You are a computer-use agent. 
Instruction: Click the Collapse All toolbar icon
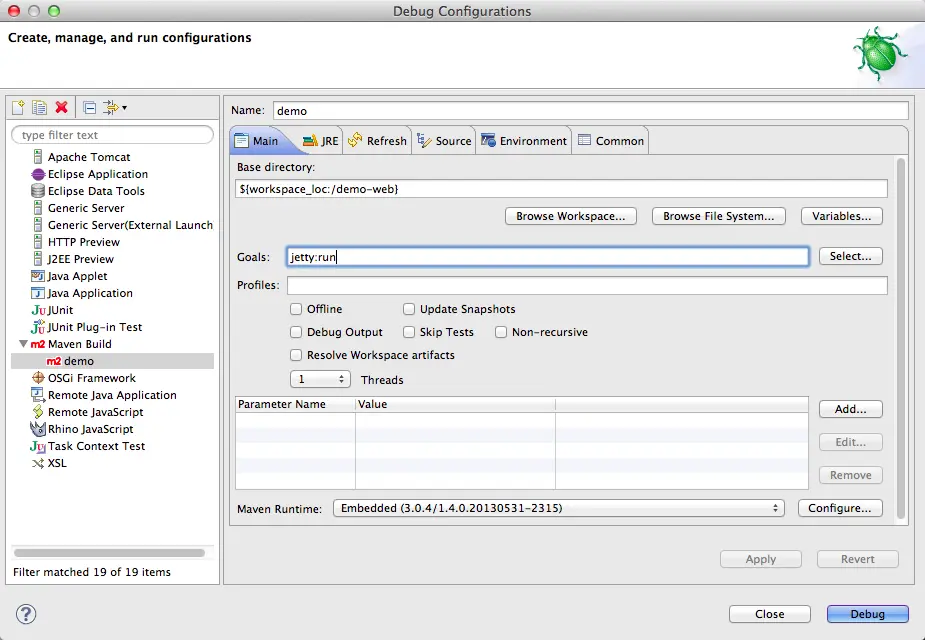click(90, 107)
